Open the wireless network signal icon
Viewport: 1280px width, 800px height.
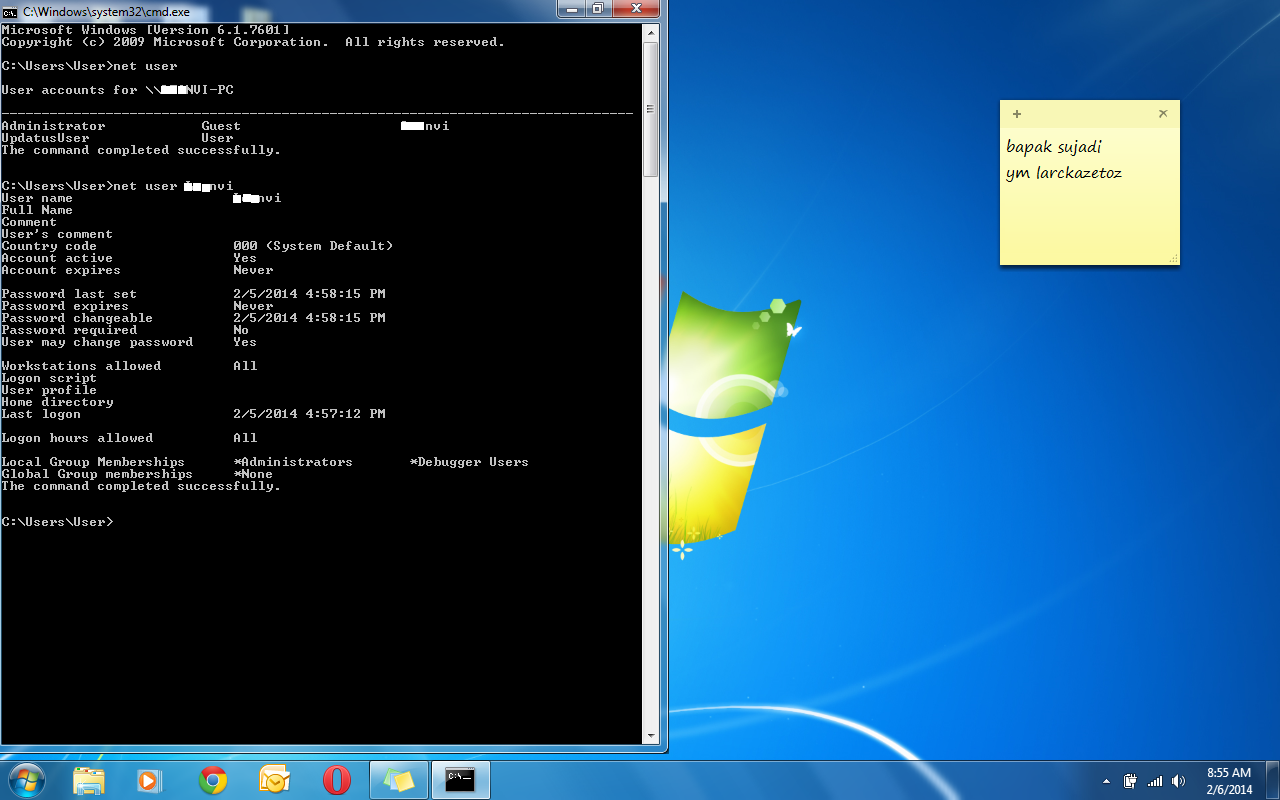(1155, 781)
